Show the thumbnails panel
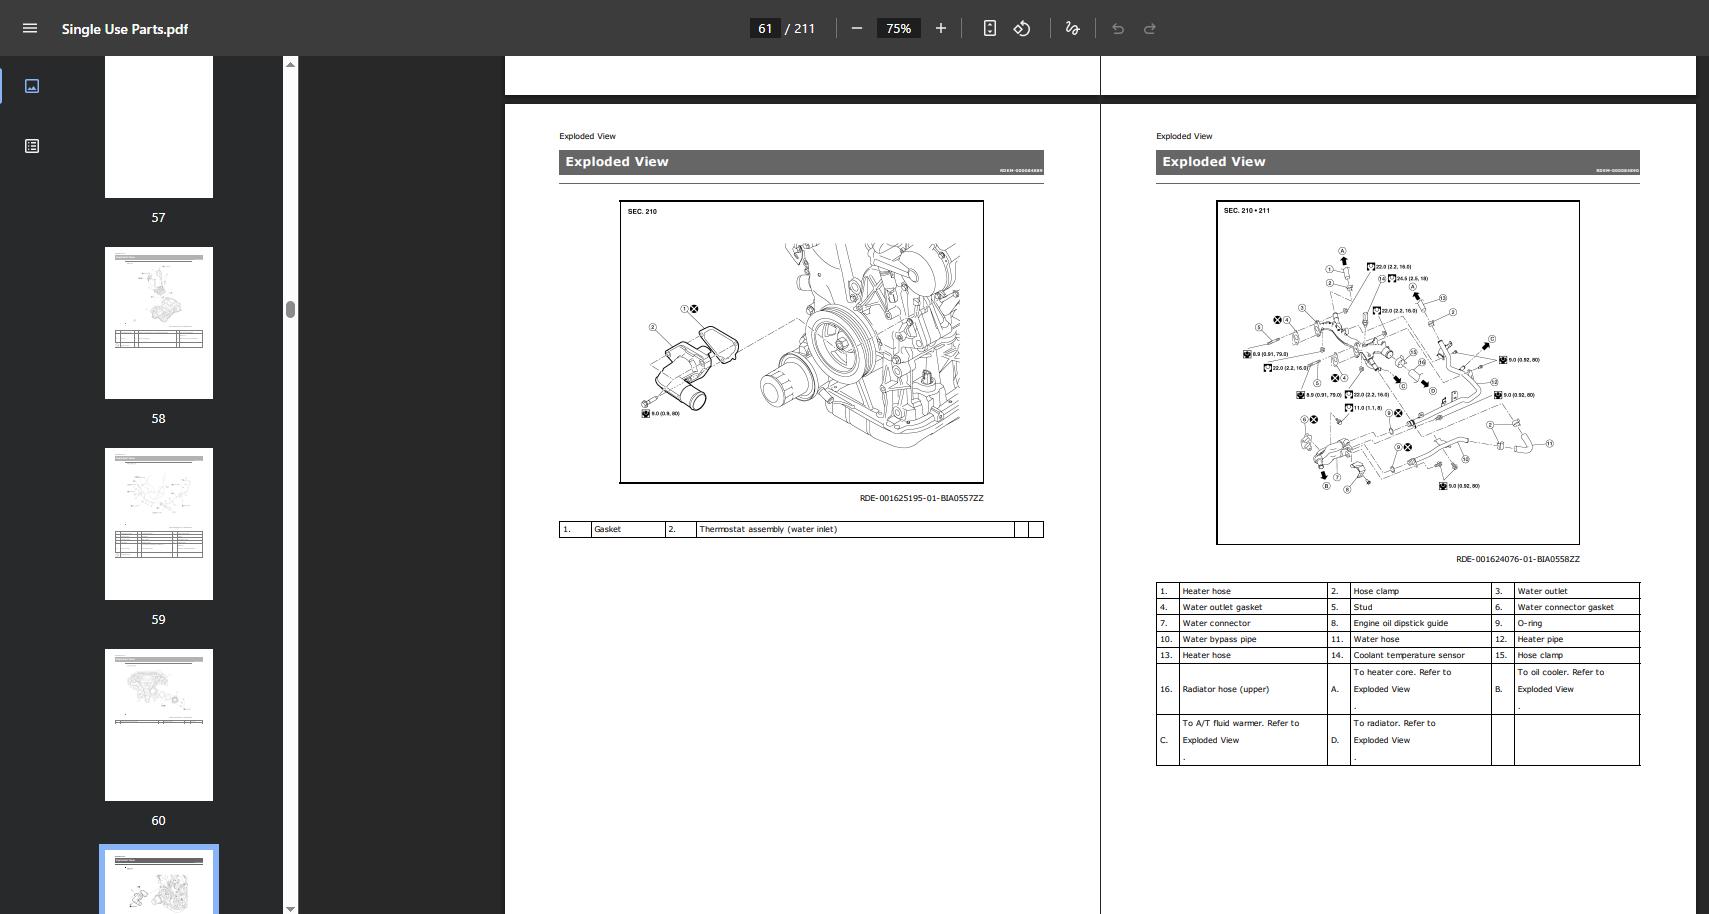Image resolution: width=1709 pixels, height=914 pixels. pos(32,86)
